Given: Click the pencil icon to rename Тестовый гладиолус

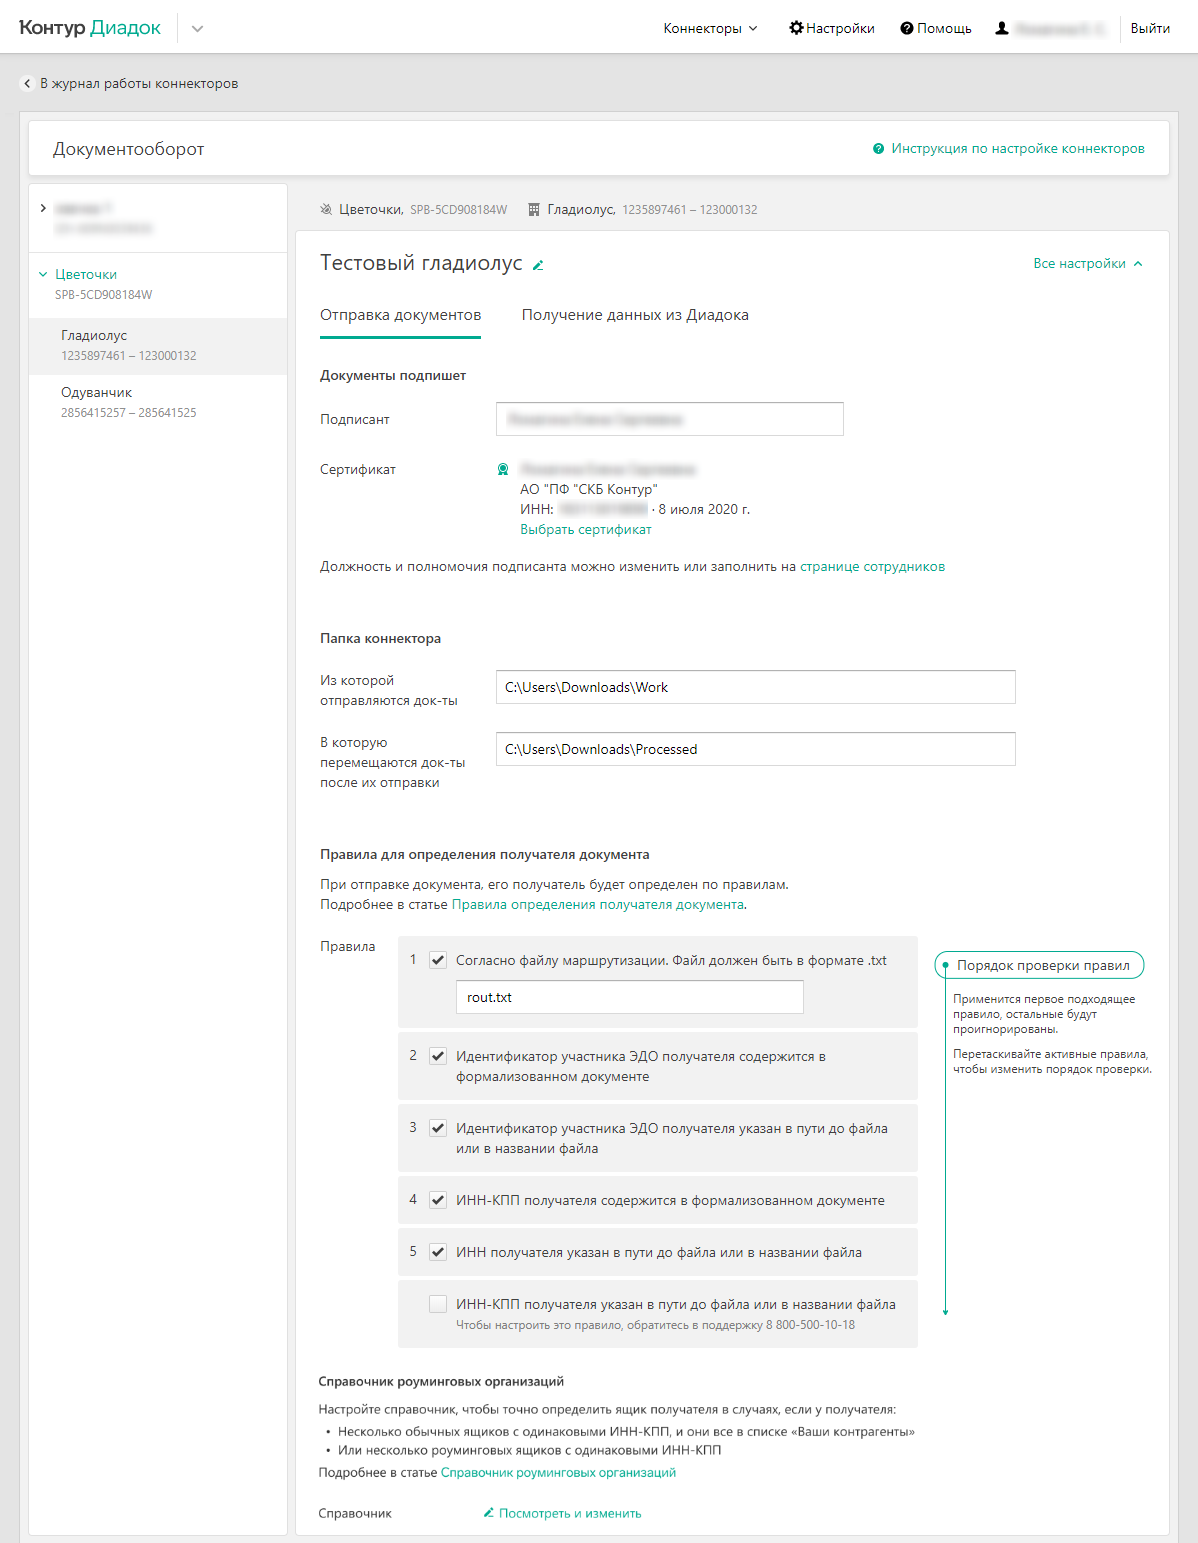Looking at the screenshot, I should [x=538, y=265].
